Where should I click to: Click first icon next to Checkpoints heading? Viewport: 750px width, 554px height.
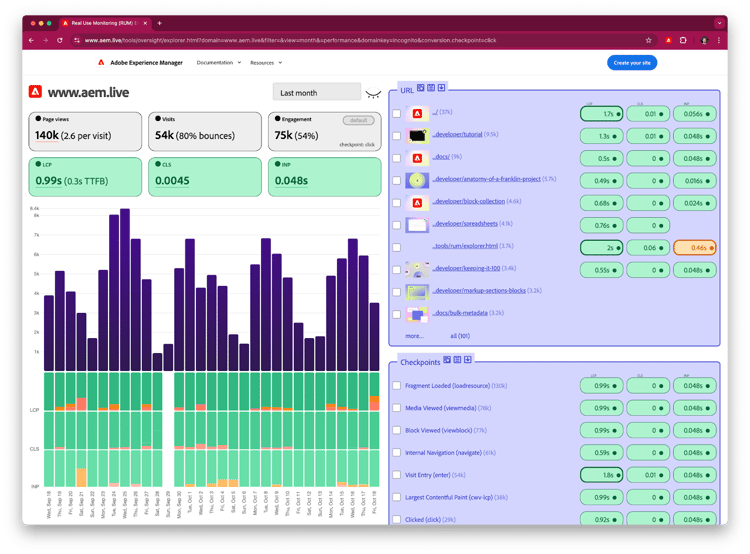point(447,359)
